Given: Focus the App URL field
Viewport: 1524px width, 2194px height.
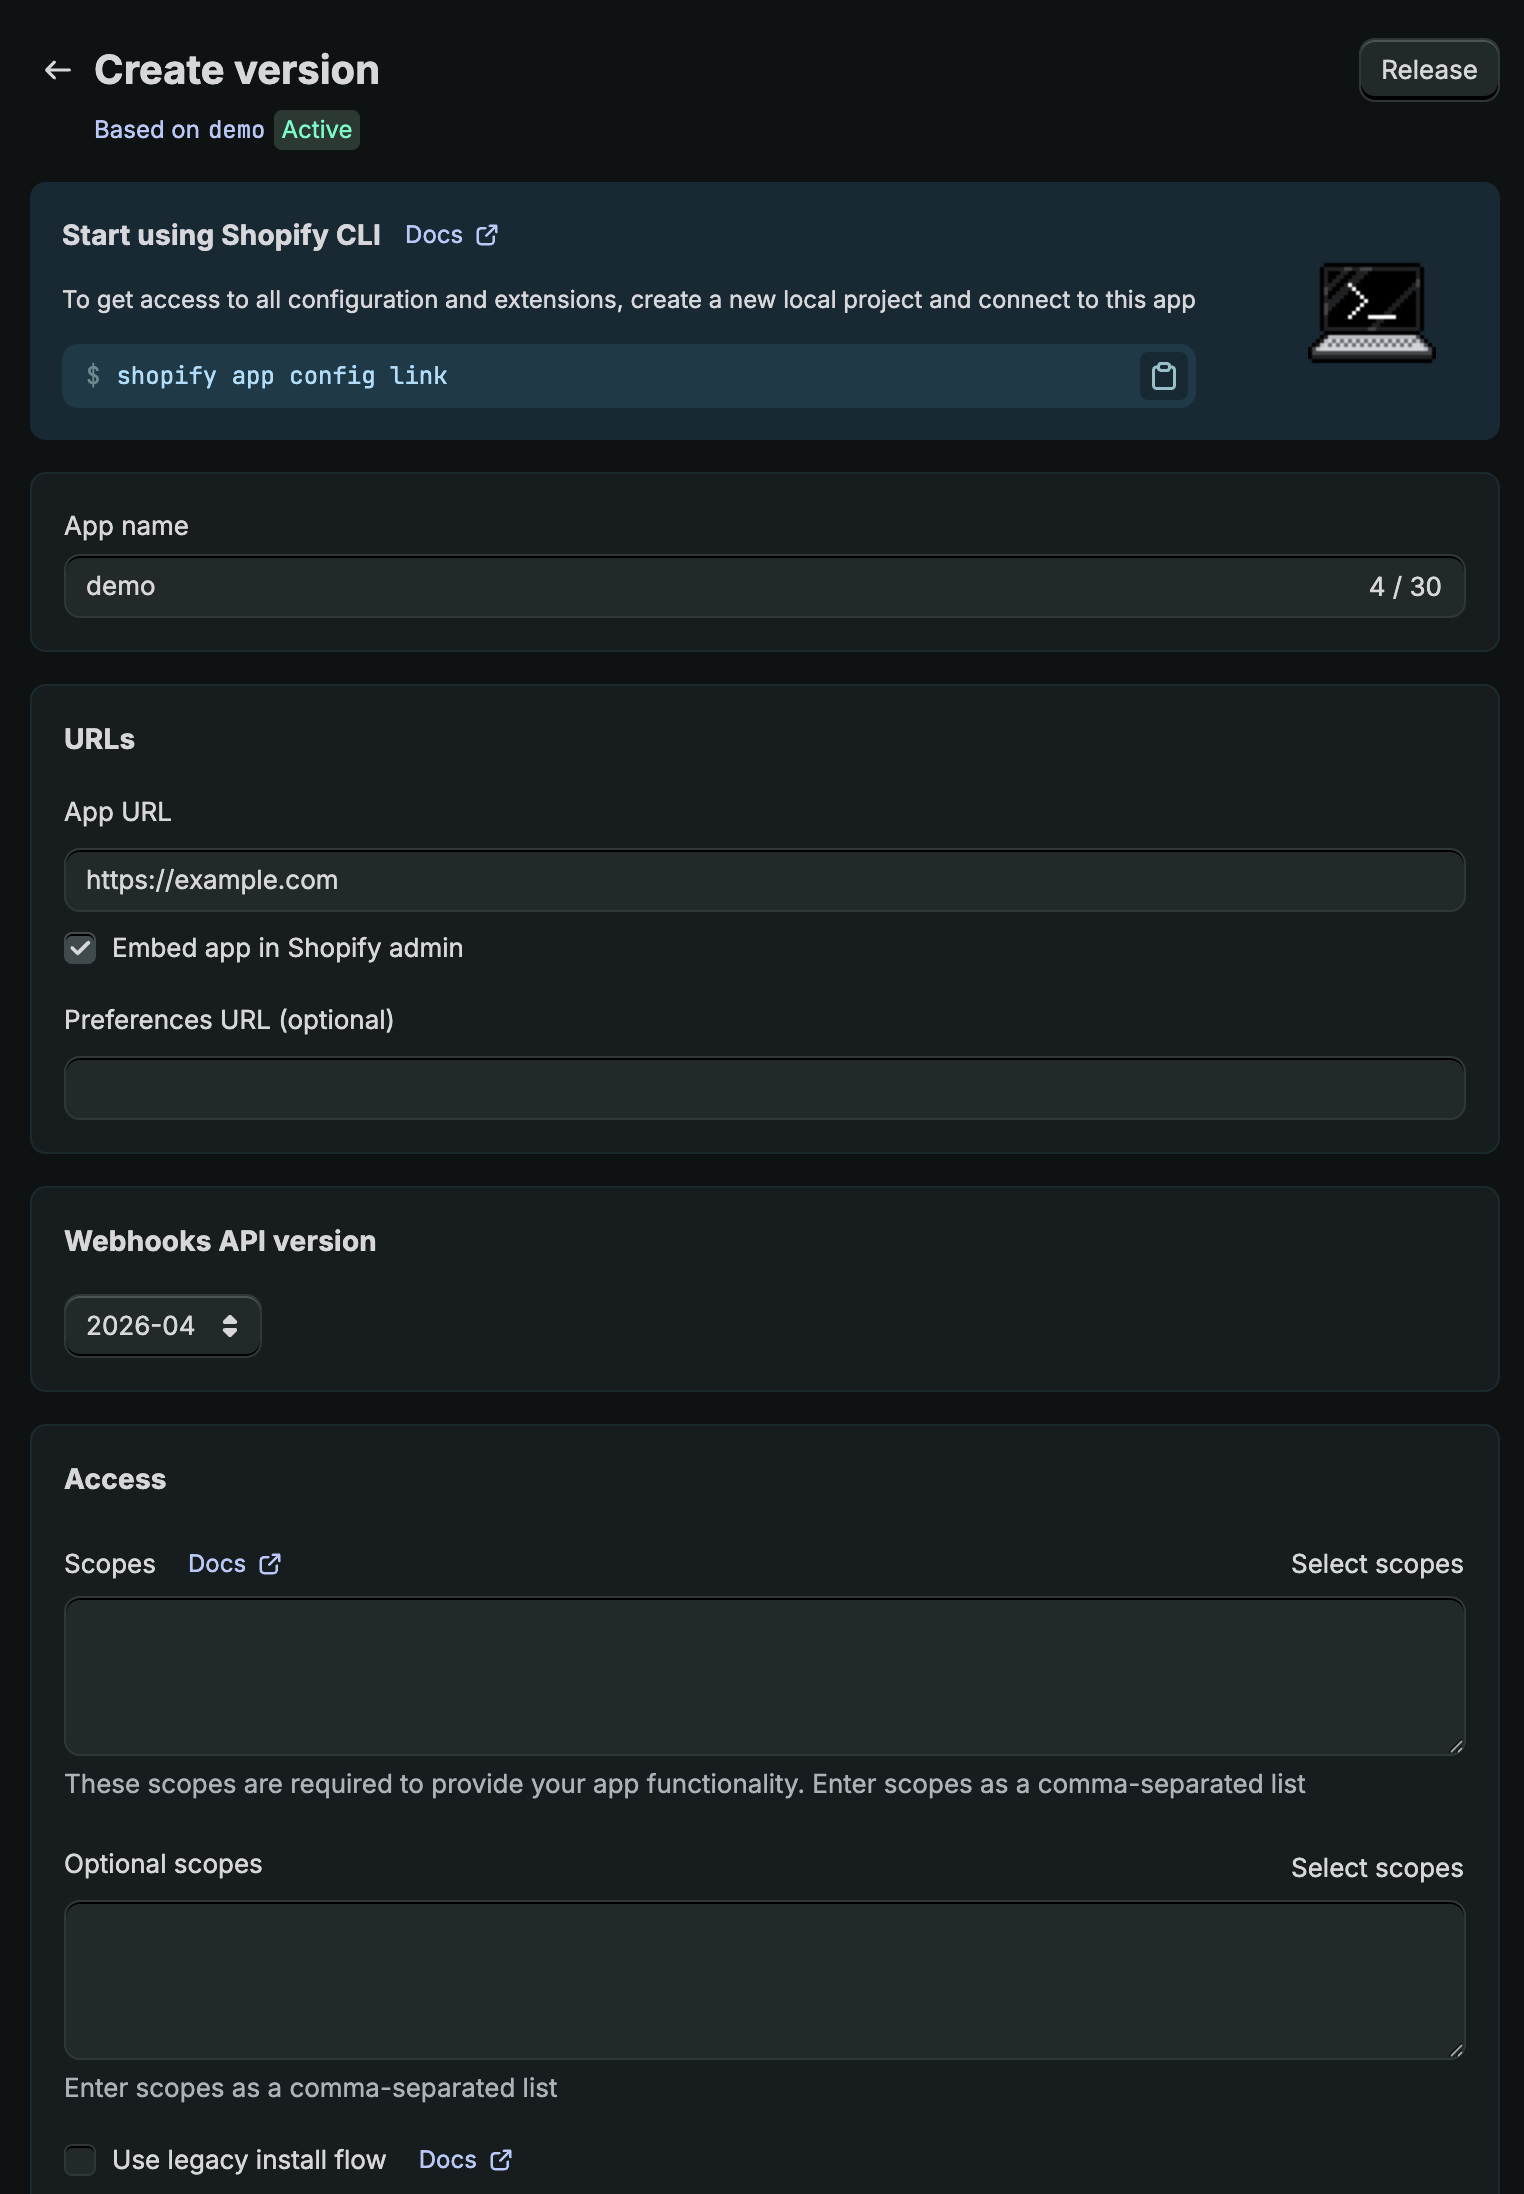Looking at the screenshot, I should (765, 880).
